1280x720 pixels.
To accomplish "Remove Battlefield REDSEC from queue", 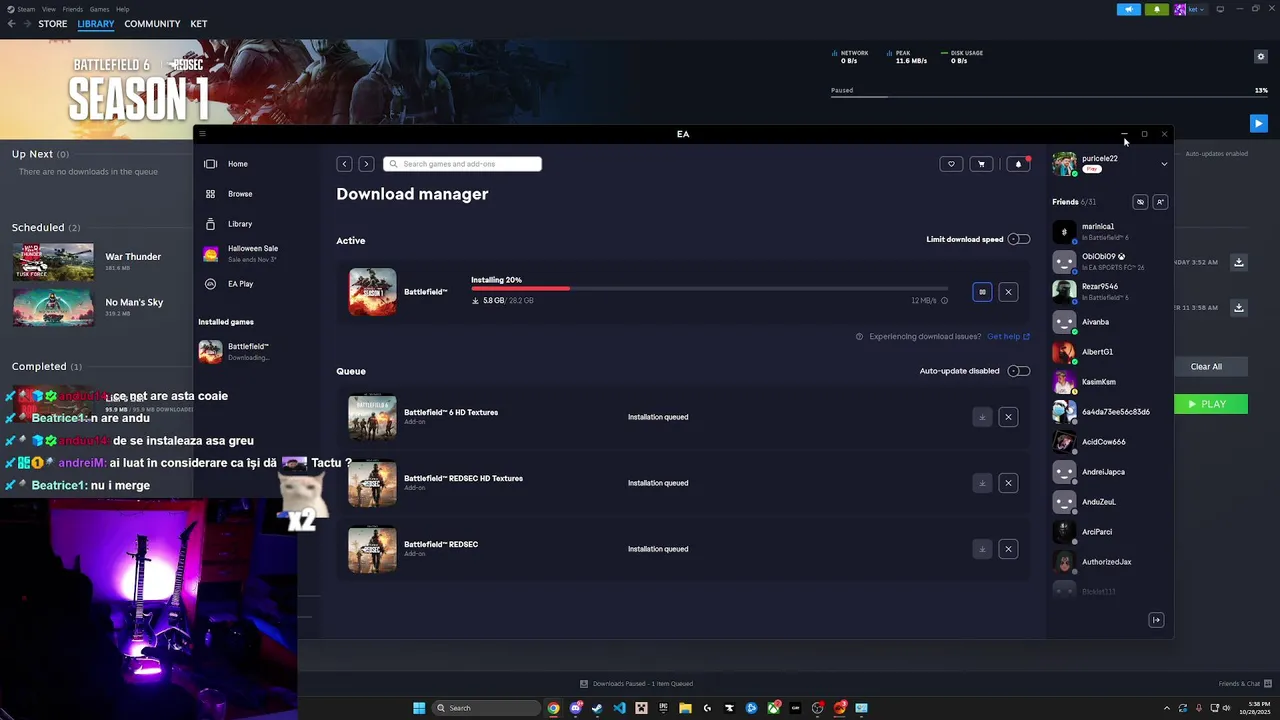I will (x=1008, y=549).
